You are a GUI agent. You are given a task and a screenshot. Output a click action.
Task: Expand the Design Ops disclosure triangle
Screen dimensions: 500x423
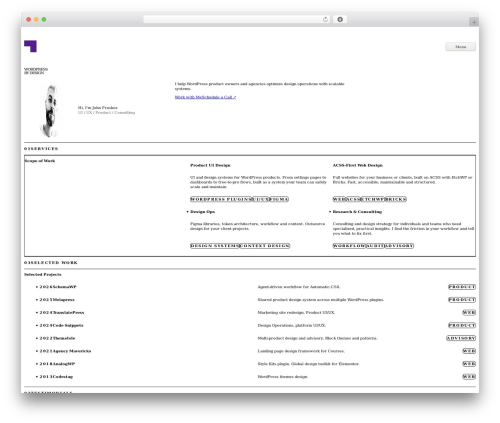tap(188, 212)
